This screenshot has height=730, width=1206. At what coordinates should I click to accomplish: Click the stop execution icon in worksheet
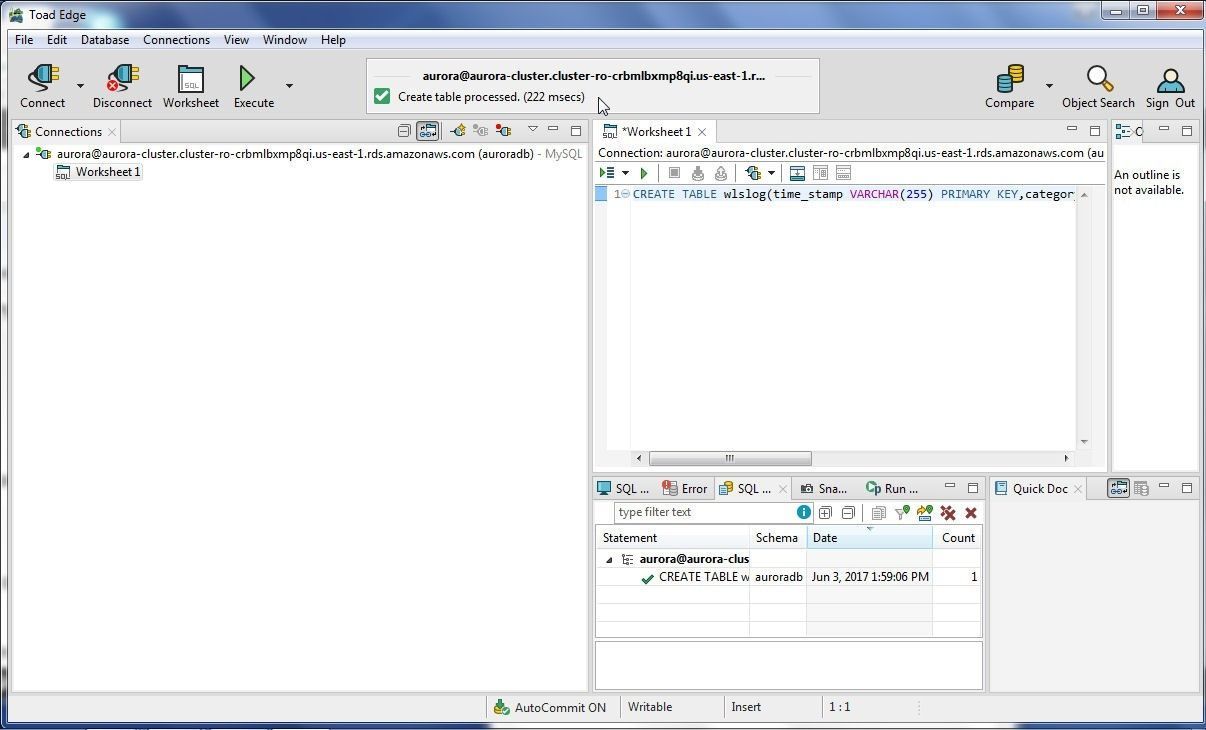pyautogui.click(x=674, y=173)
